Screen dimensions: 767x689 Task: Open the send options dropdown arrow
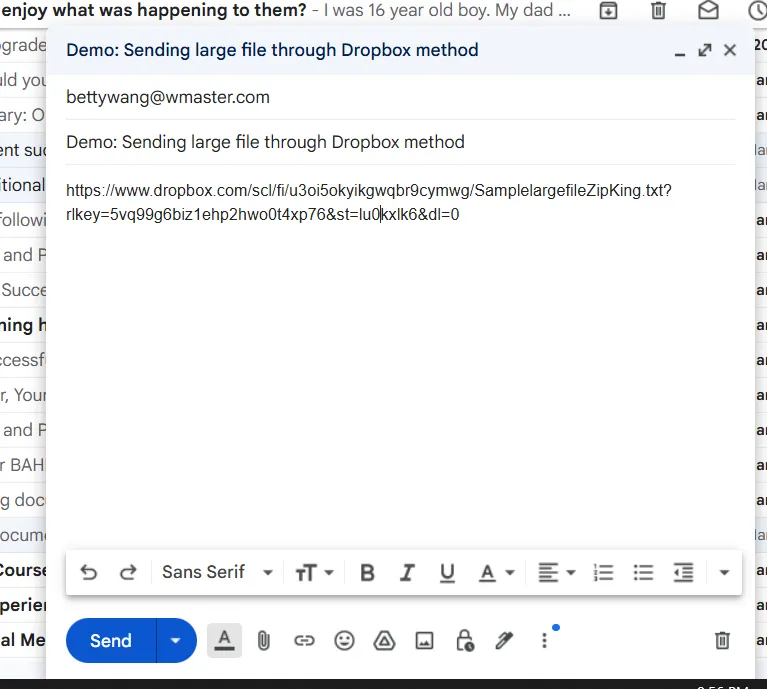pyautogui.click(x=176, y=641)
